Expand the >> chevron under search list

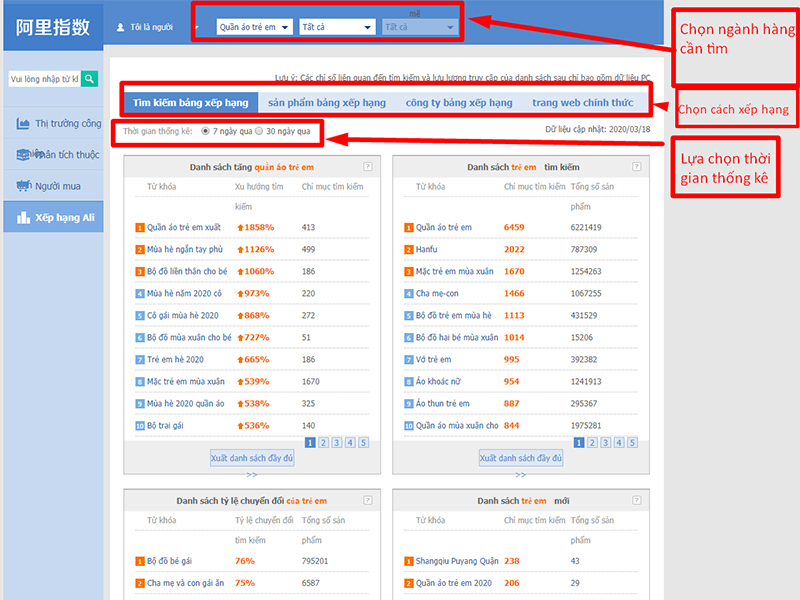click(520, 474)
